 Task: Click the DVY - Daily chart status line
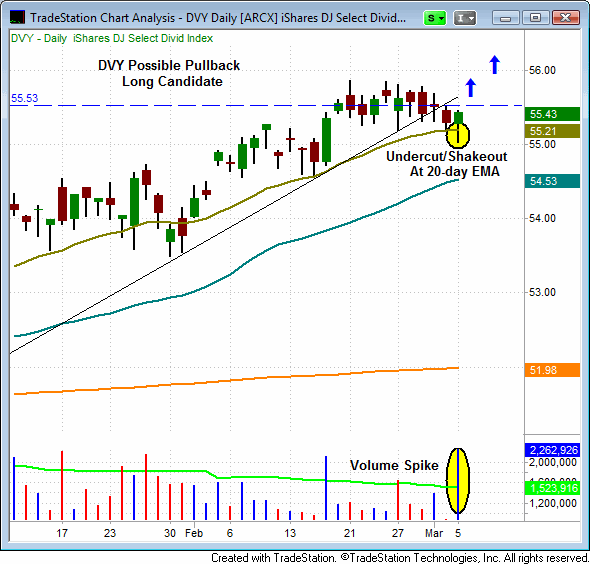point(112,38)
